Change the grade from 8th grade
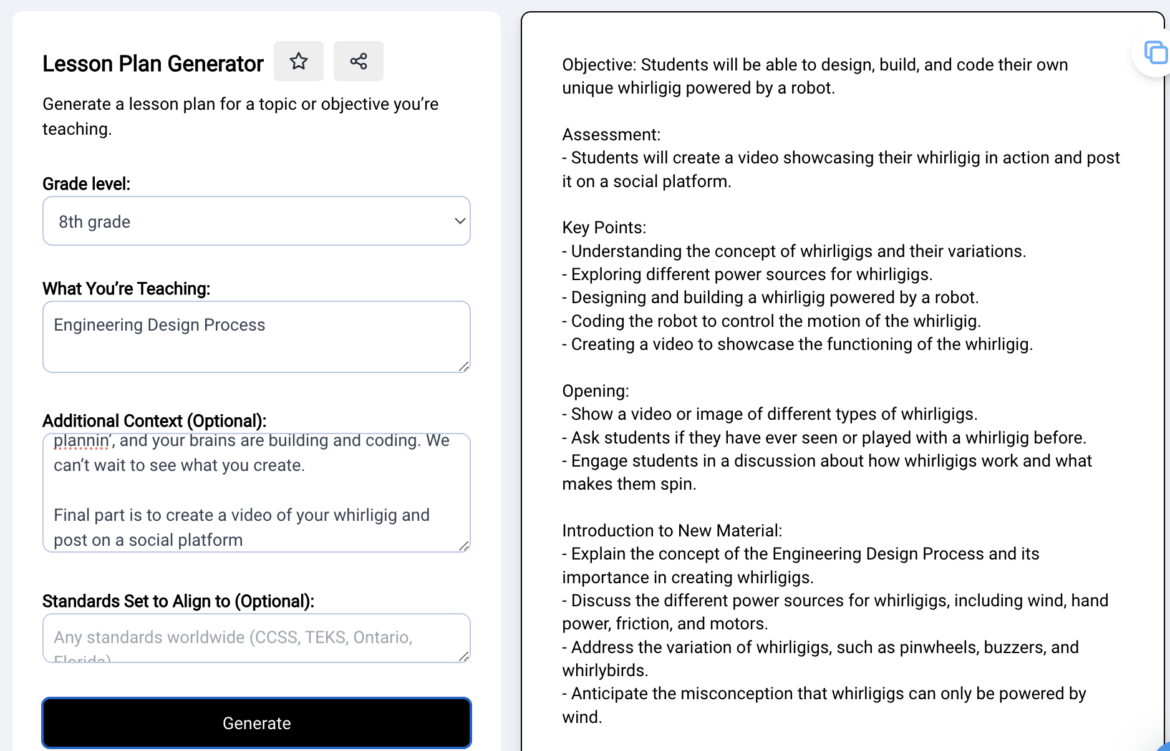1170x751 pixels. [x=257, y=221]
